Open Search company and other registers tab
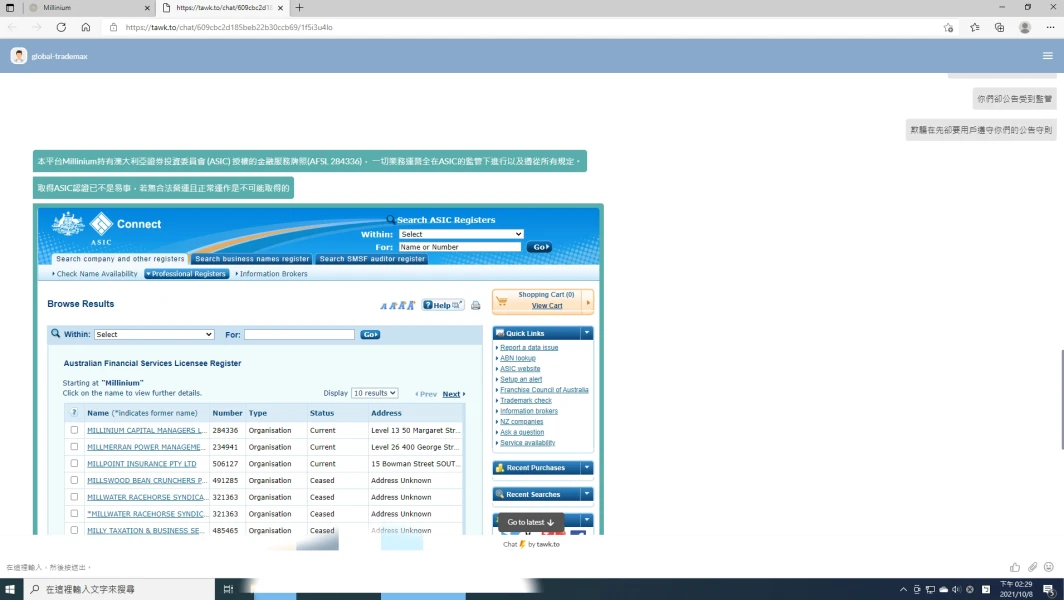The height and width of the screenshot is (600, 1064). coord(120,259)
